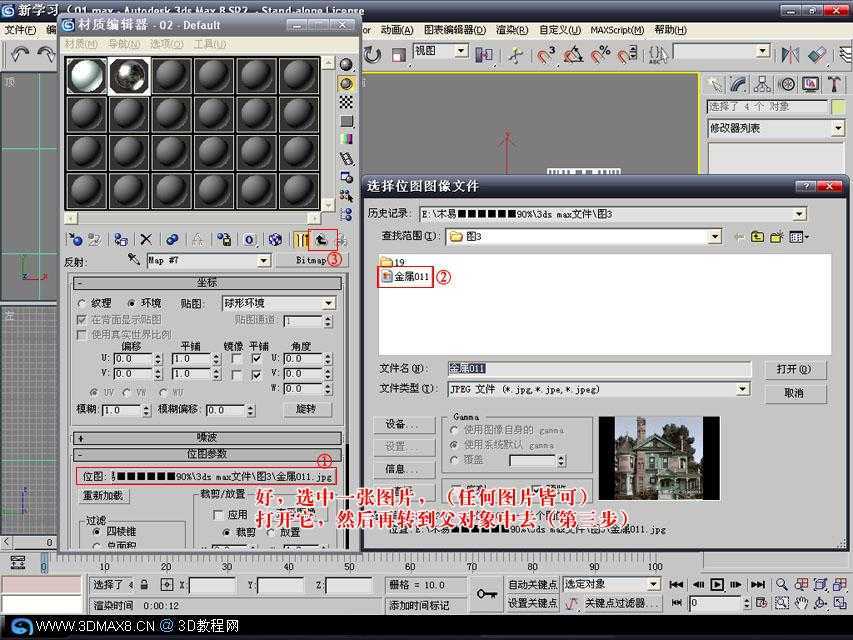Screen dimensions: 853x640
Task: Click the Up One Level folder icon
Action: pyautogui.click(x=757, y=237)
